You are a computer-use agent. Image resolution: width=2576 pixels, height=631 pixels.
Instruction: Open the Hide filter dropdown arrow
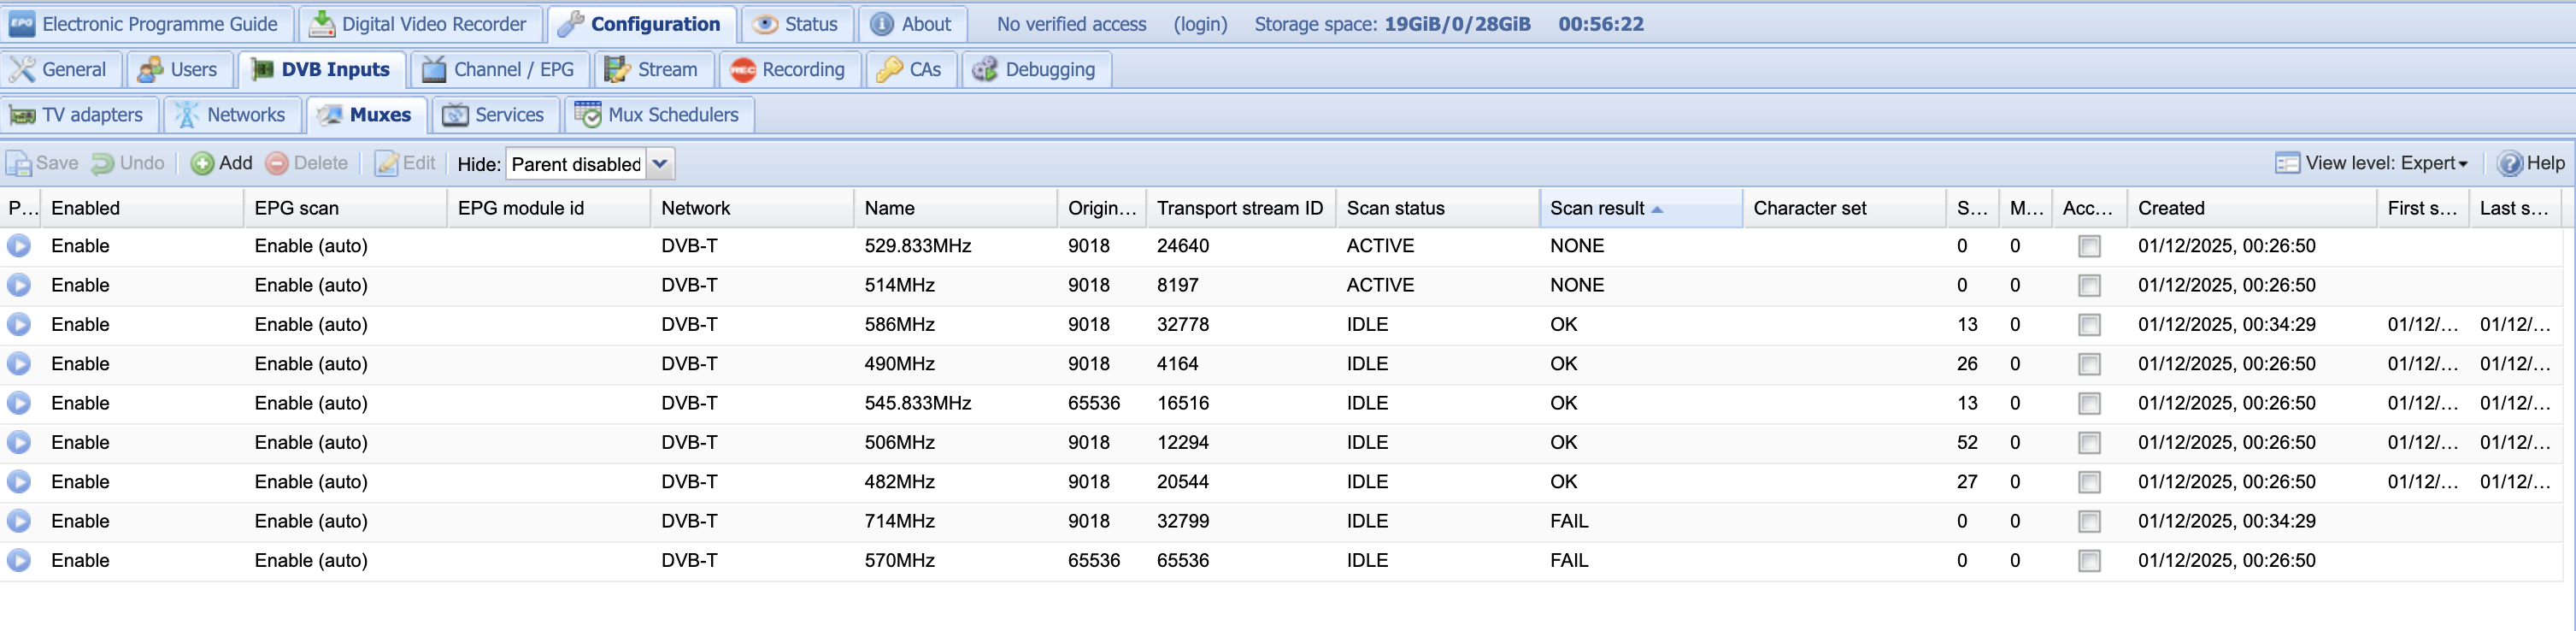(660, 164)
